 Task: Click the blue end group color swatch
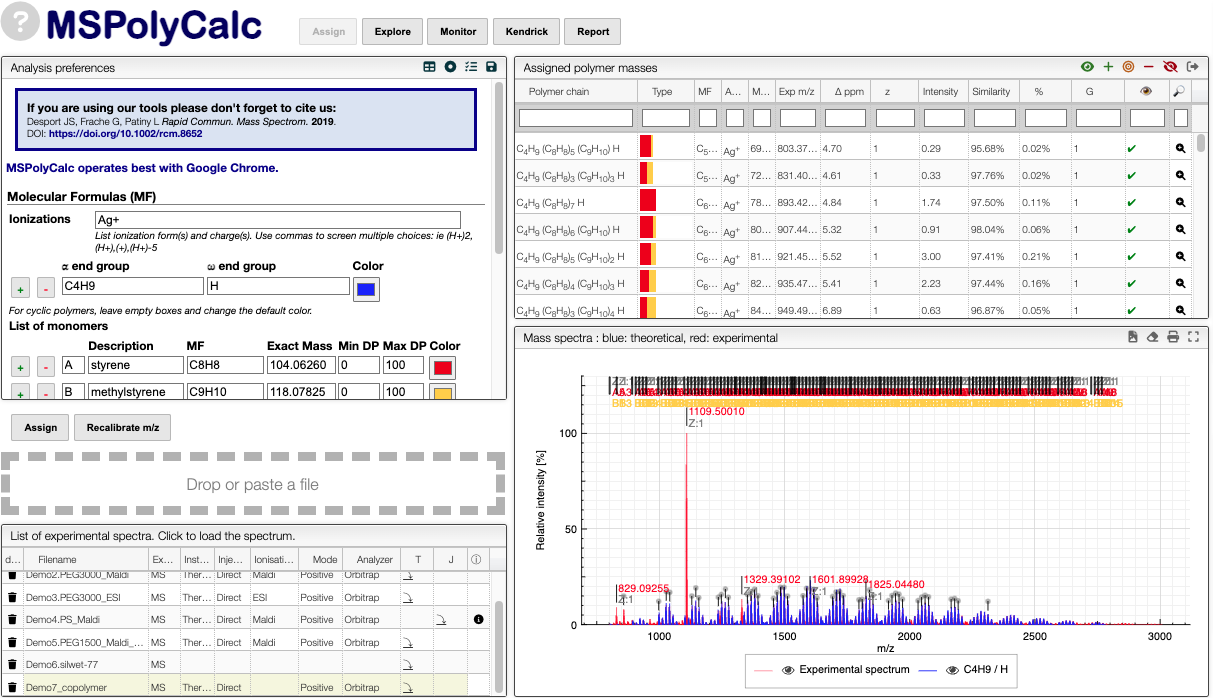[x=366, y=289]
